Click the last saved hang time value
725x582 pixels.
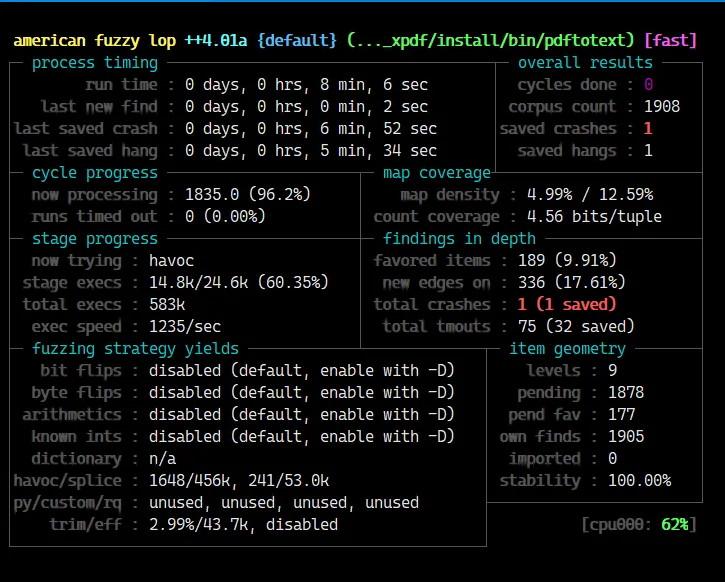click(x=311, y=151)
